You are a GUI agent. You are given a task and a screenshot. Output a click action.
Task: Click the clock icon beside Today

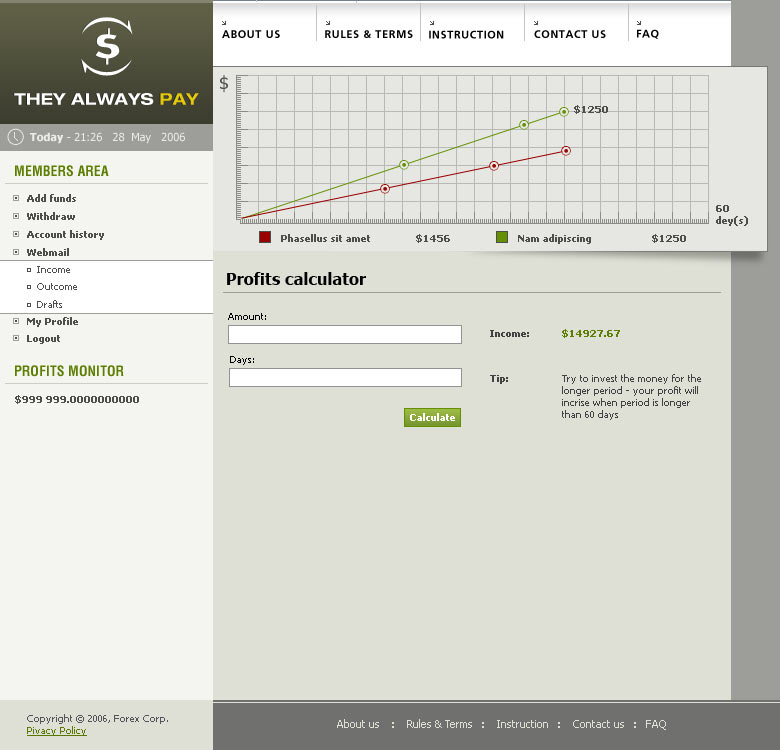(x=16, y=137)
